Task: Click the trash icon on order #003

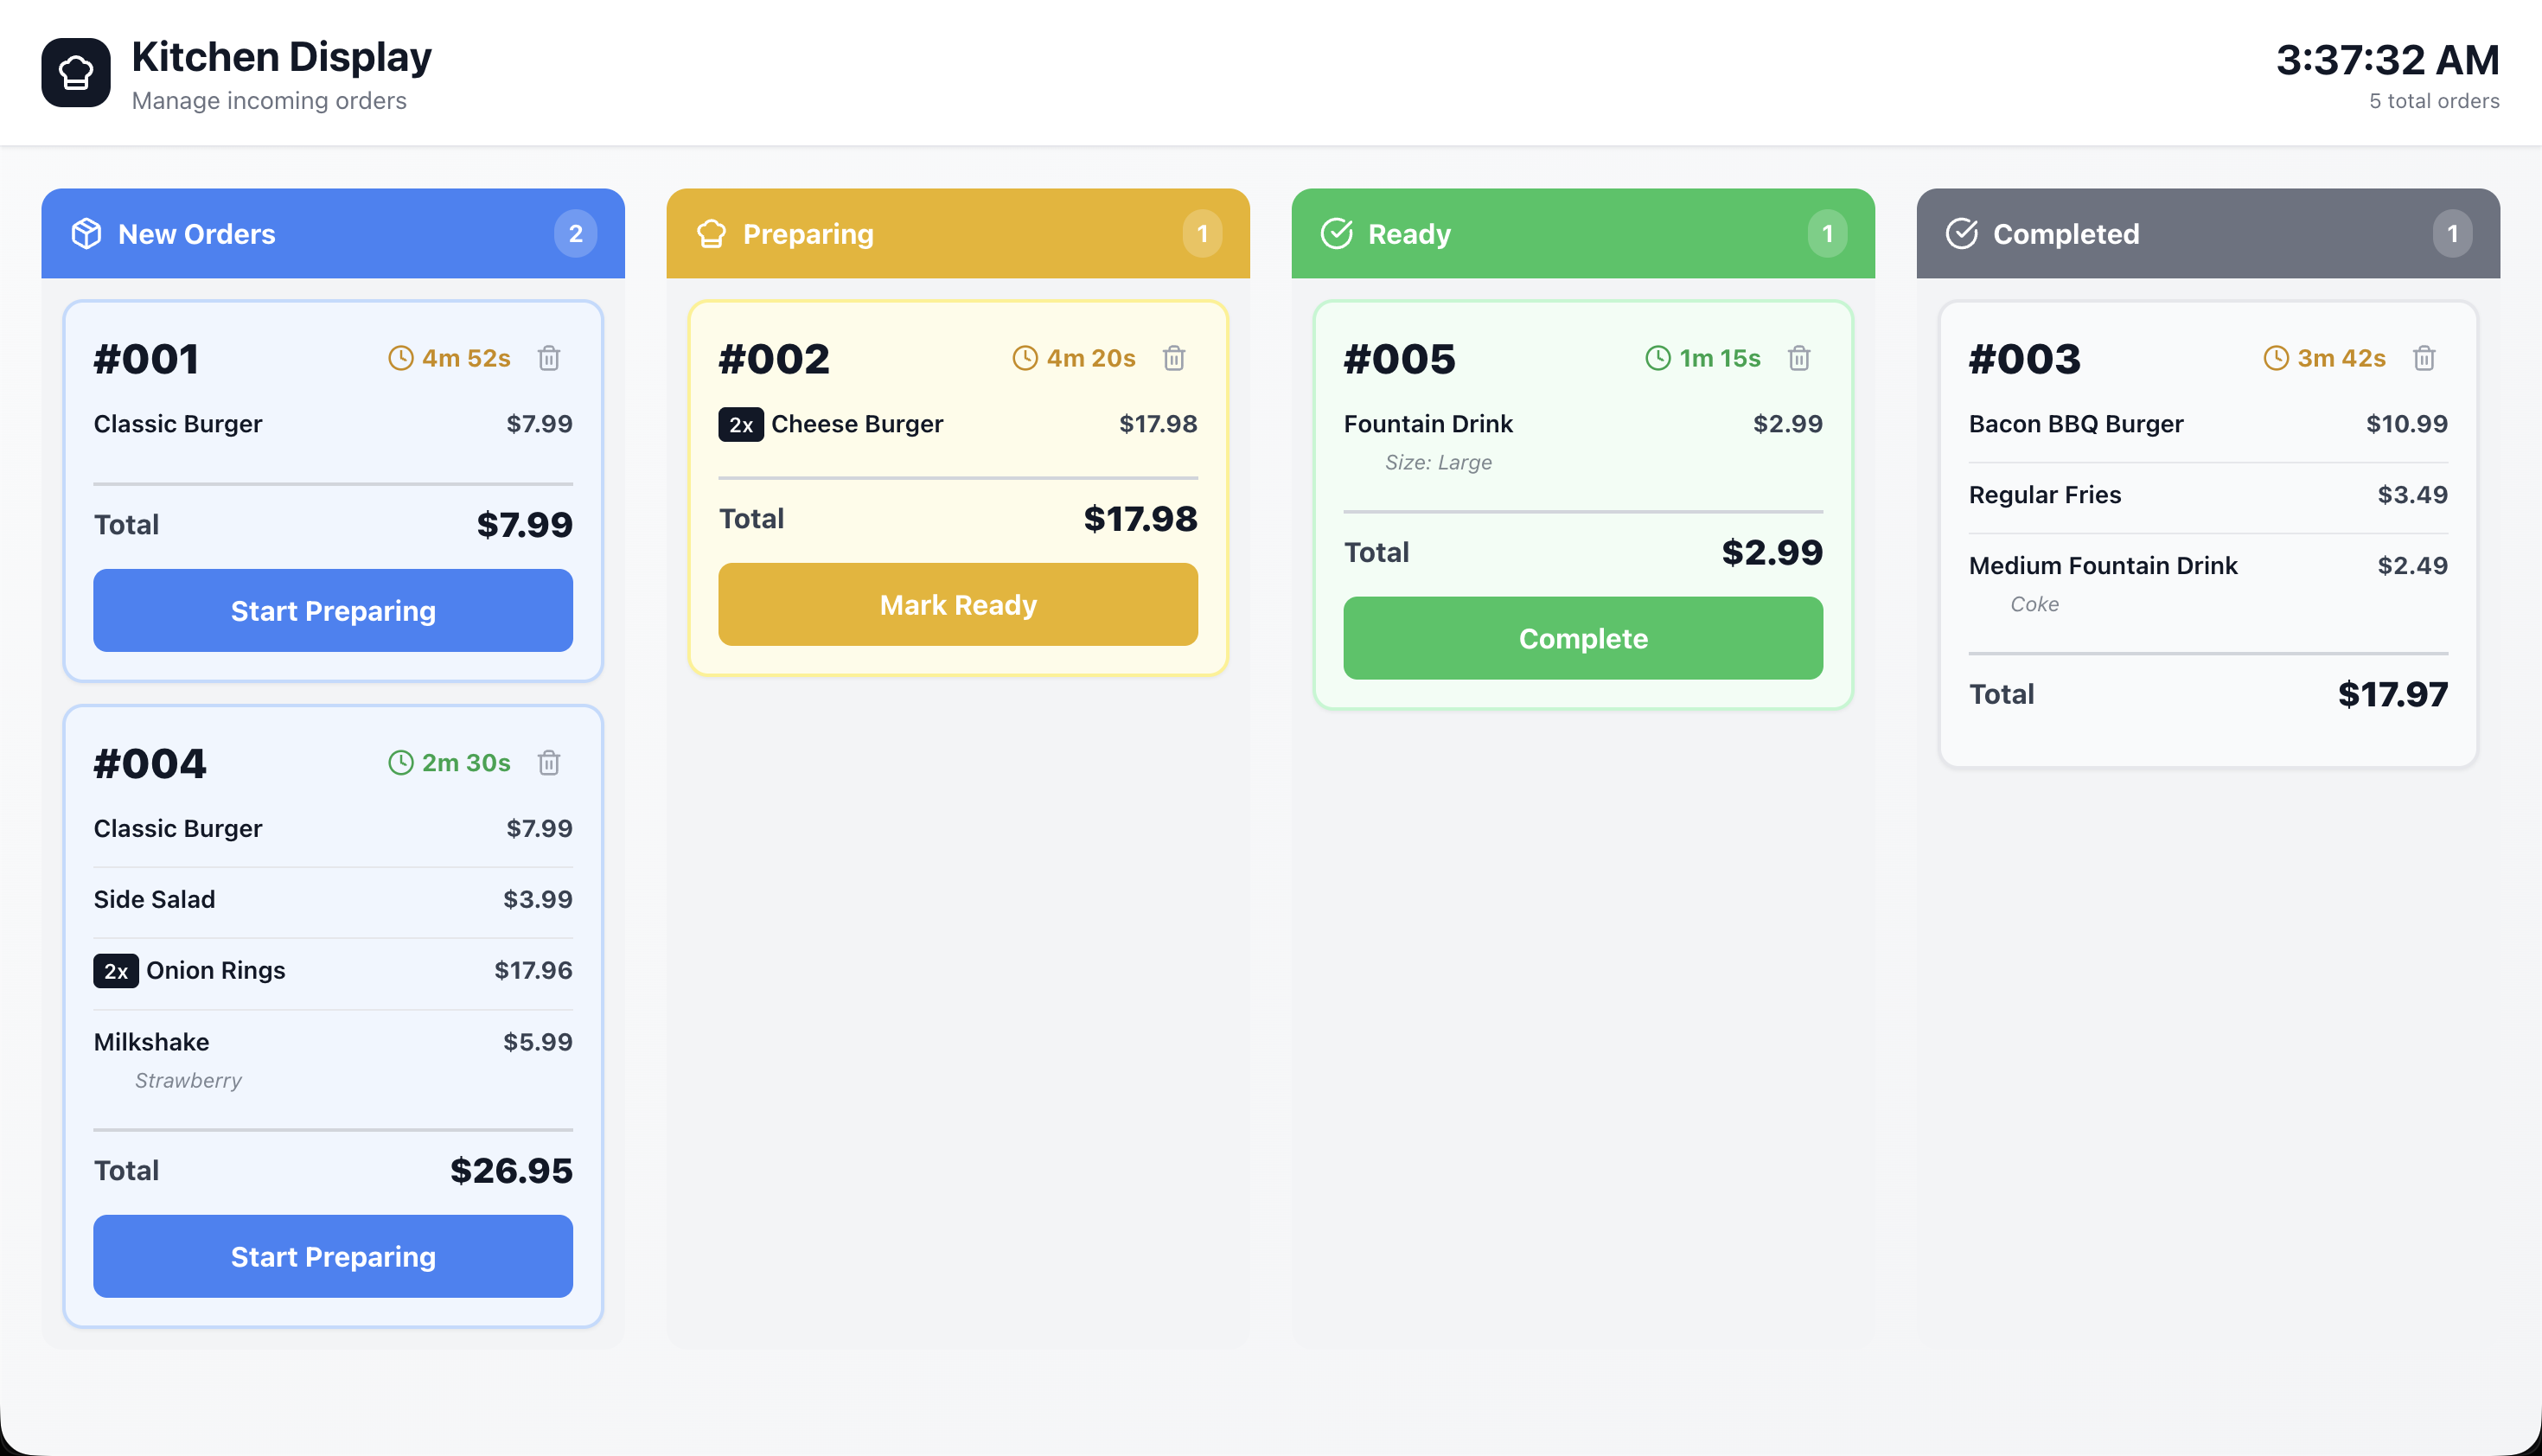Action: tap(2423, 358)
